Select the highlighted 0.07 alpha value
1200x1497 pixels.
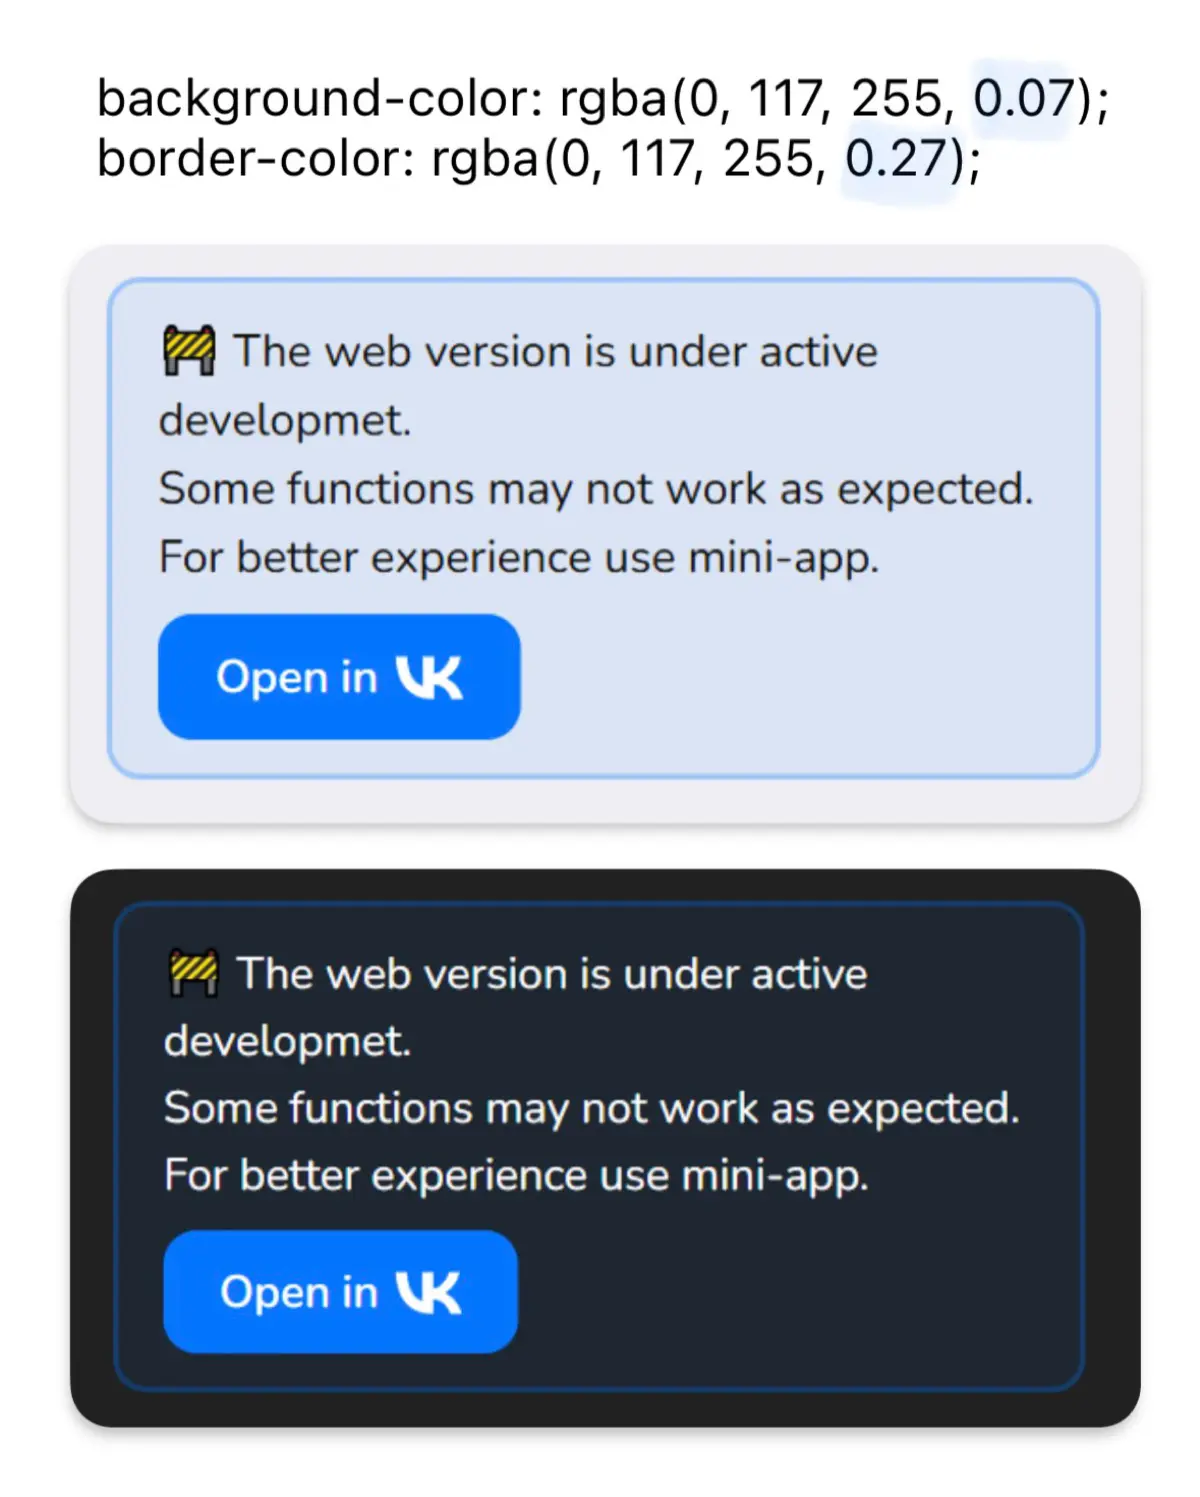1022,99
